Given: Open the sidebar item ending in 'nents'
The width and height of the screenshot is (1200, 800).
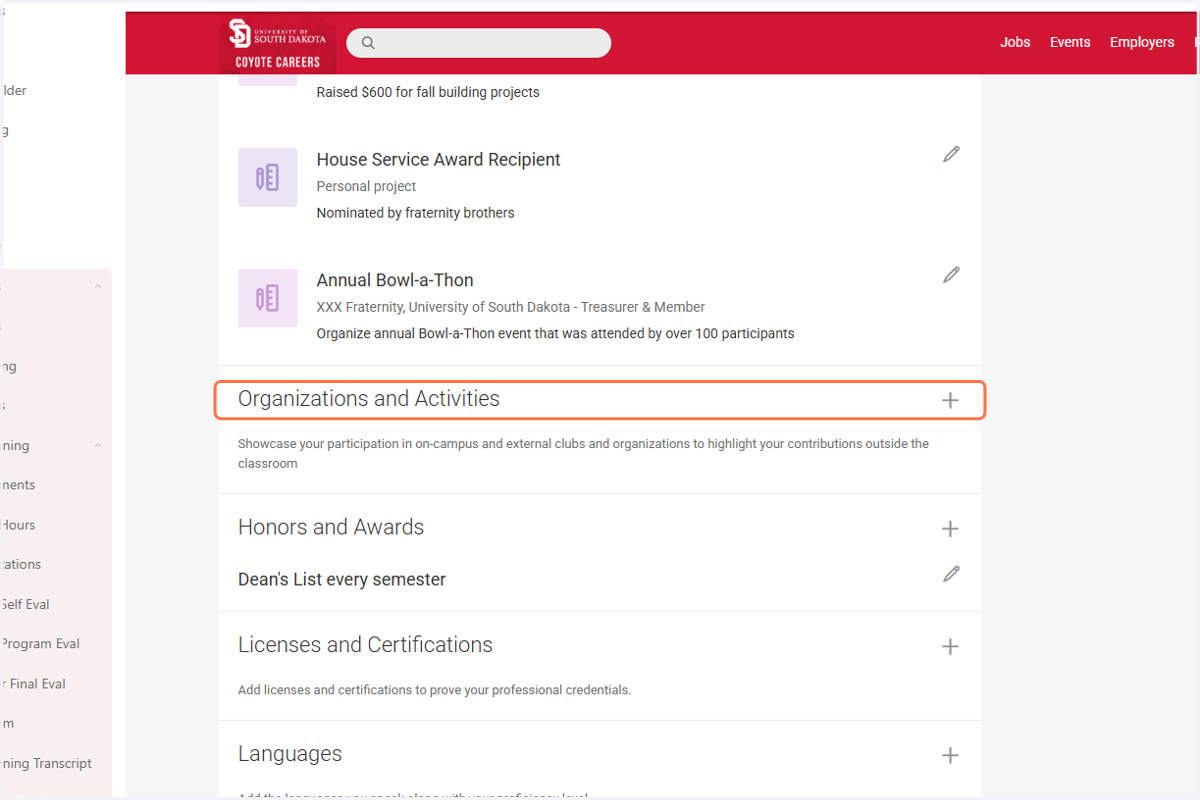Looking at the screenshot, I should coord(18,485).
